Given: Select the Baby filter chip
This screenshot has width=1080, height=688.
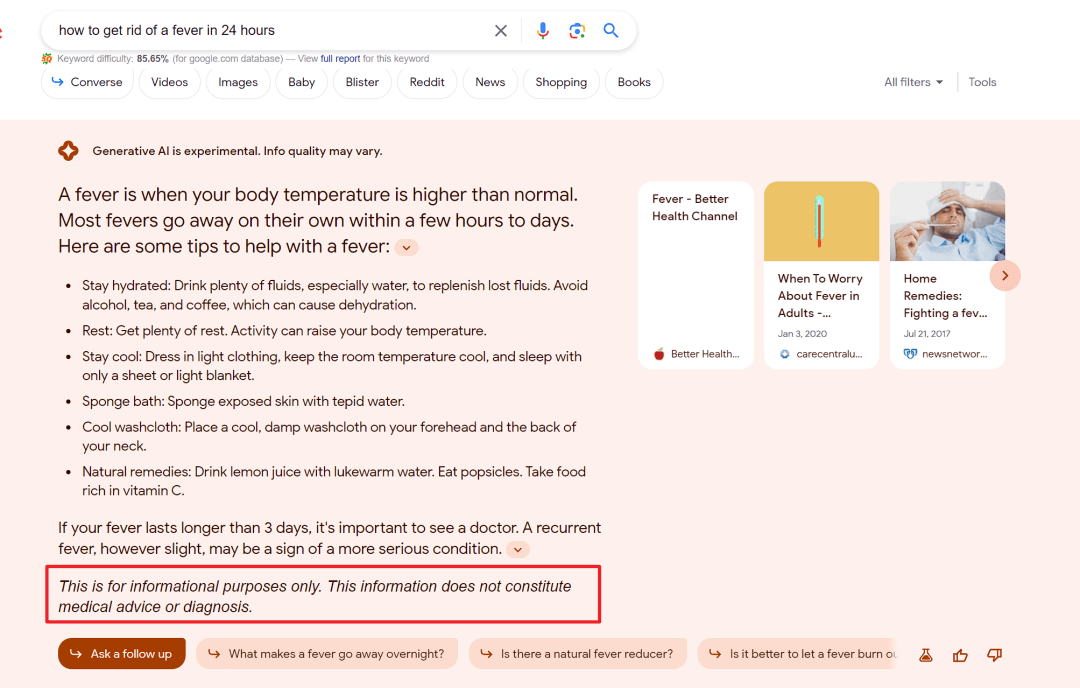Looking at the screenshot, I should 301,82.
